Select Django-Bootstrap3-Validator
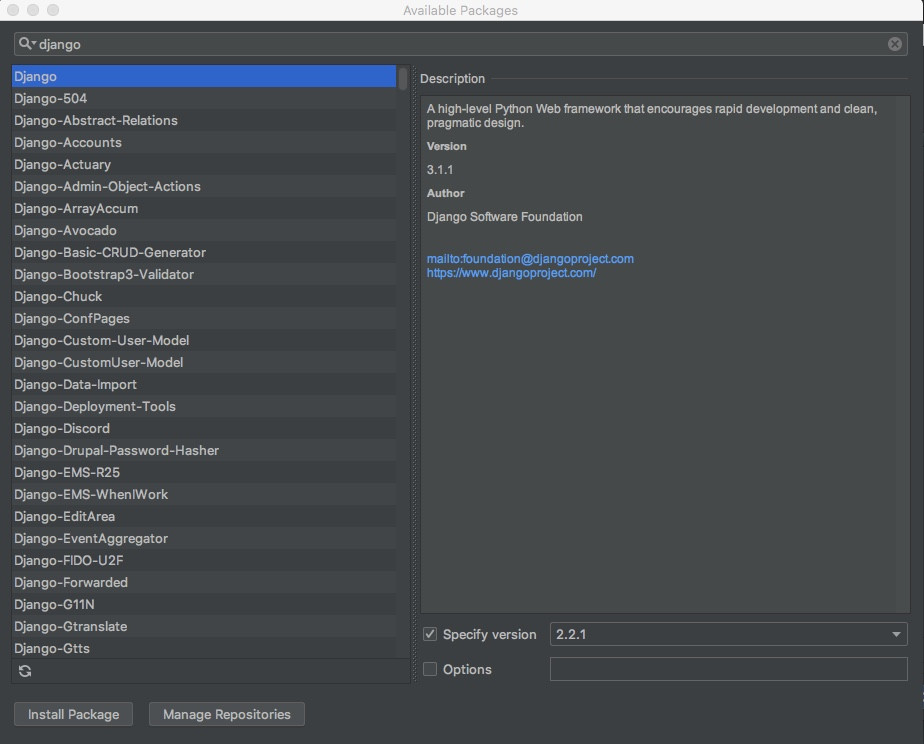Image resolution: width=924 pixels, height=744 pixels. [x=204, y=275]
